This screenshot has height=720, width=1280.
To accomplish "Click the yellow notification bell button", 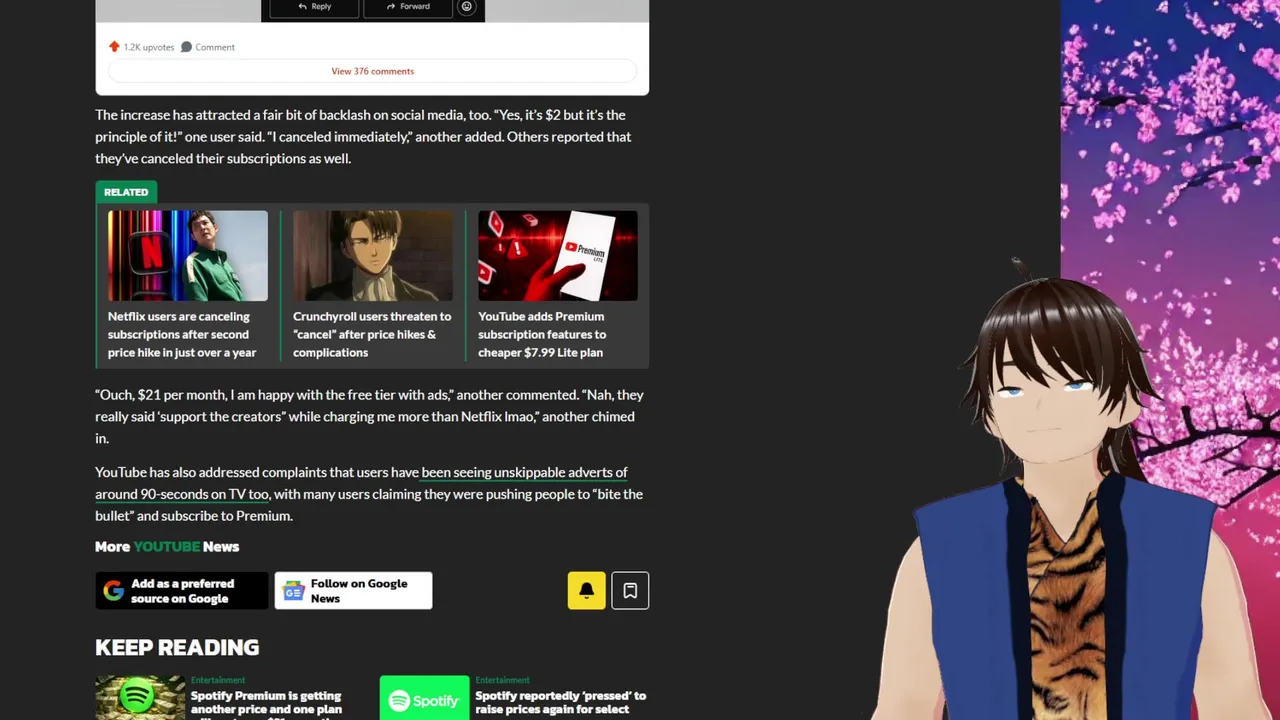I will click(x=587, y=591).
